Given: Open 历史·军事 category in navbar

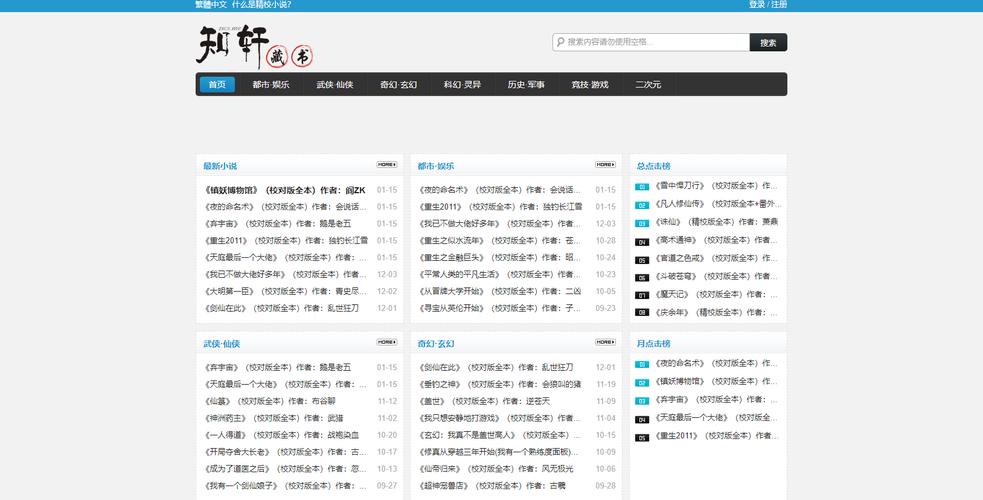Looking at the screenshot, I should [x=526, y=85].
